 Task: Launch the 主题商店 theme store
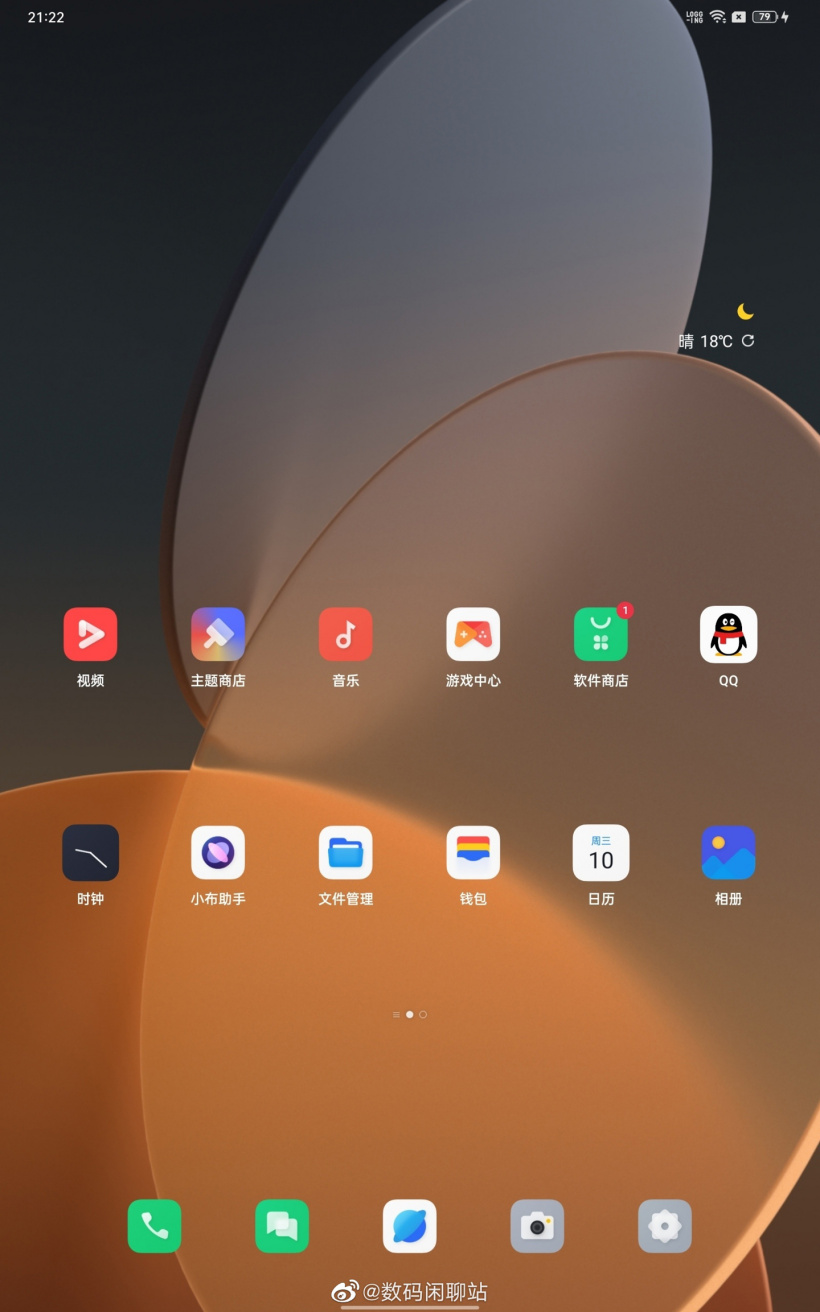(x=218, y=634)
